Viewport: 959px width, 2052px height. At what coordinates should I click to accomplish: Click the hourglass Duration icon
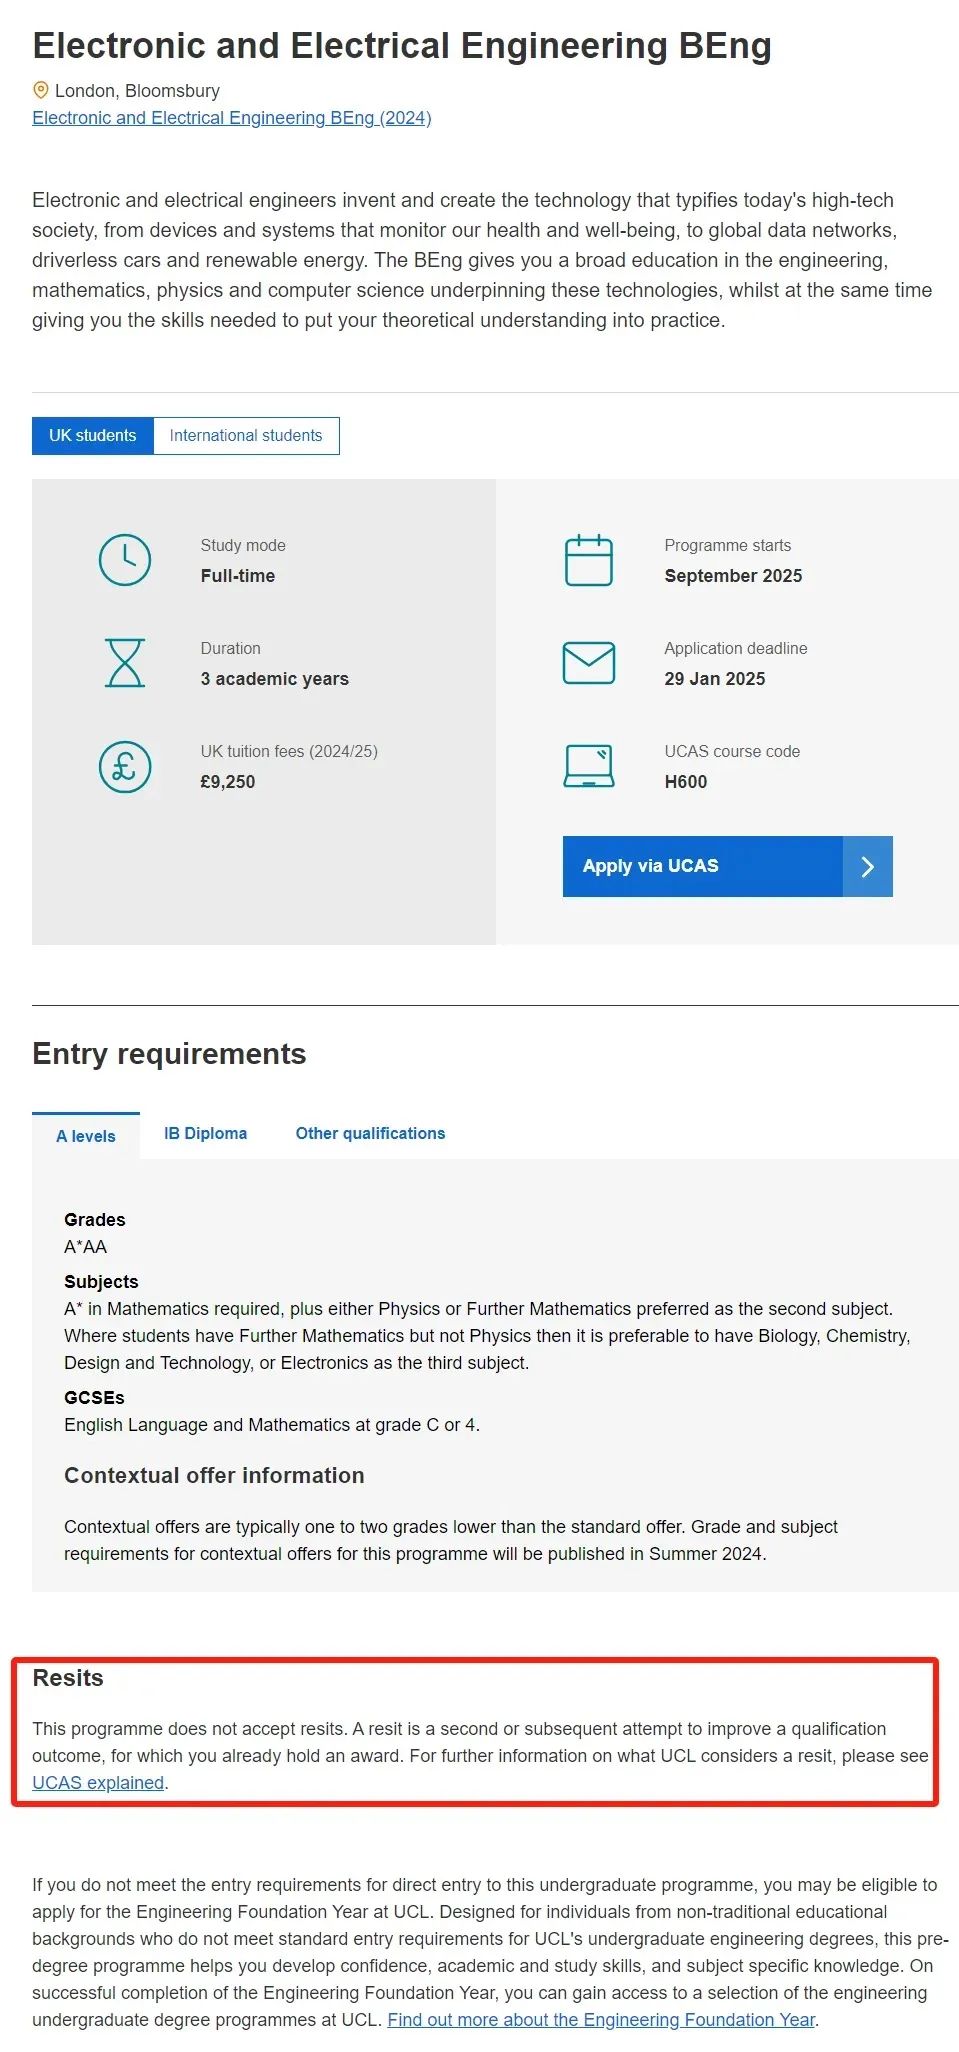pos(125,663)
